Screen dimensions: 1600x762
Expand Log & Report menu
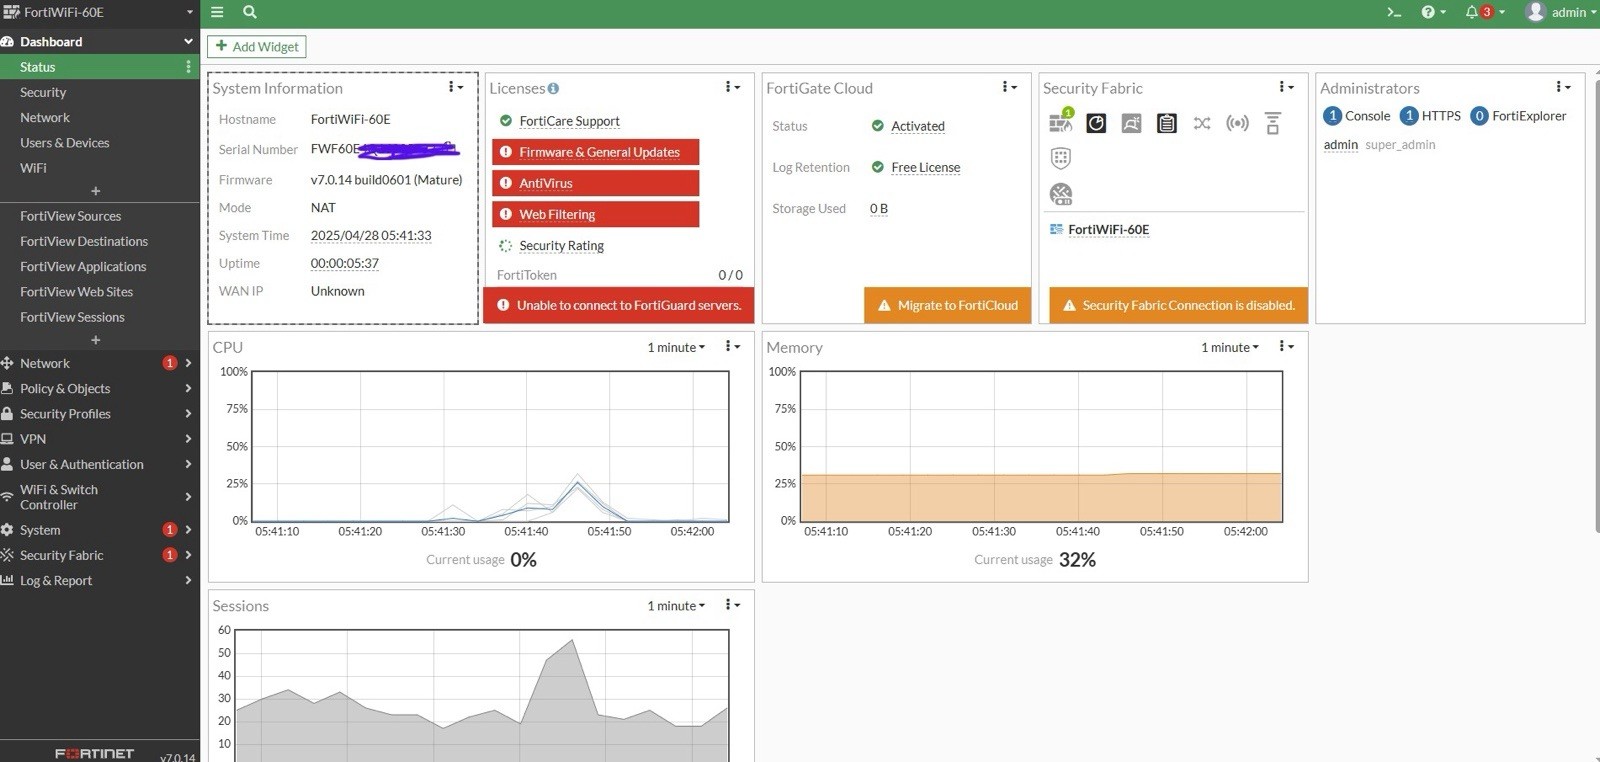click(100, 580)
